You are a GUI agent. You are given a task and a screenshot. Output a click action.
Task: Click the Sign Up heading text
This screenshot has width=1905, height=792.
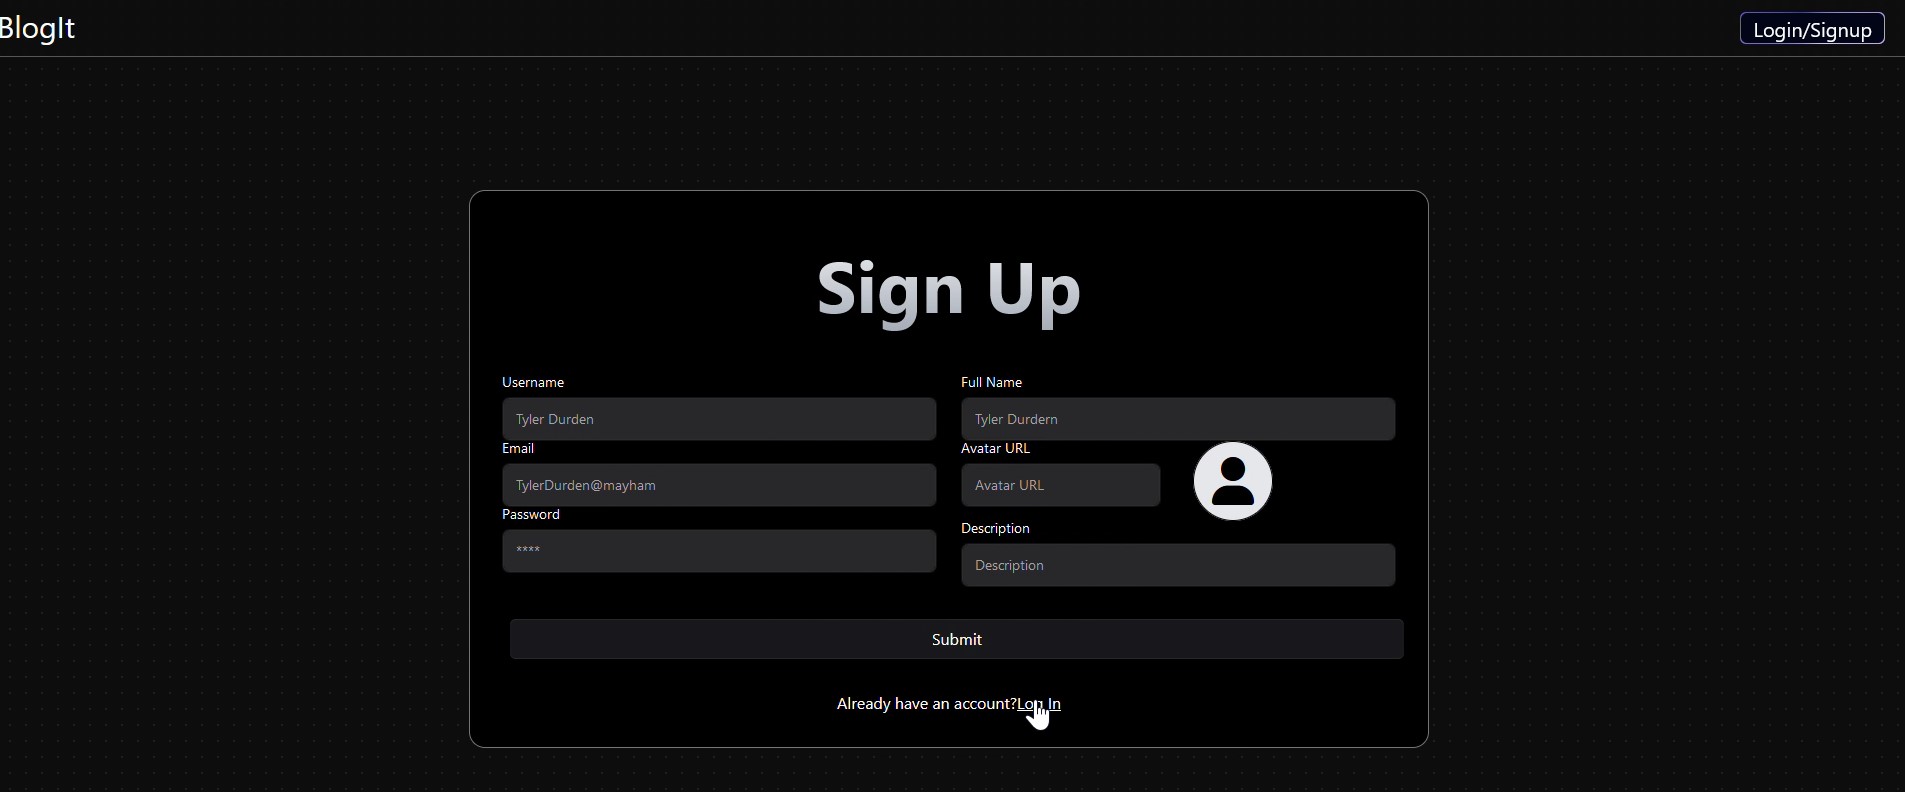pos(948,290)
